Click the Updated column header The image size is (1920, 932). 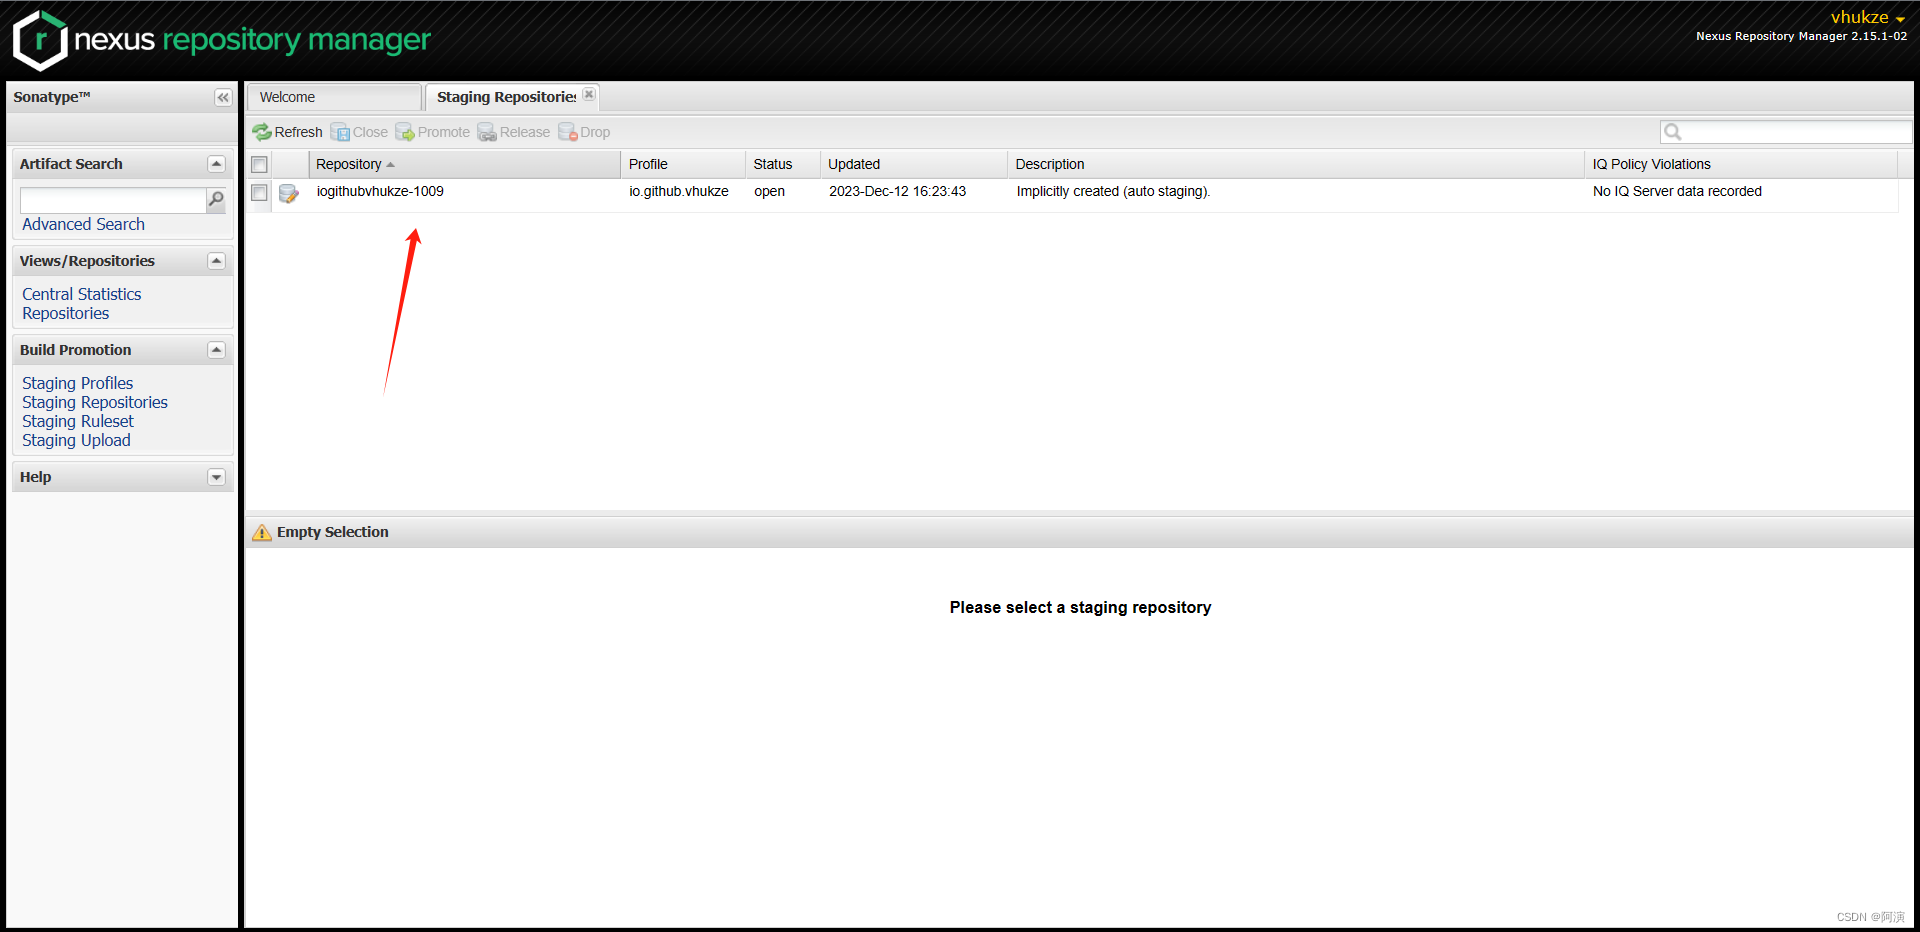(914, 164)
